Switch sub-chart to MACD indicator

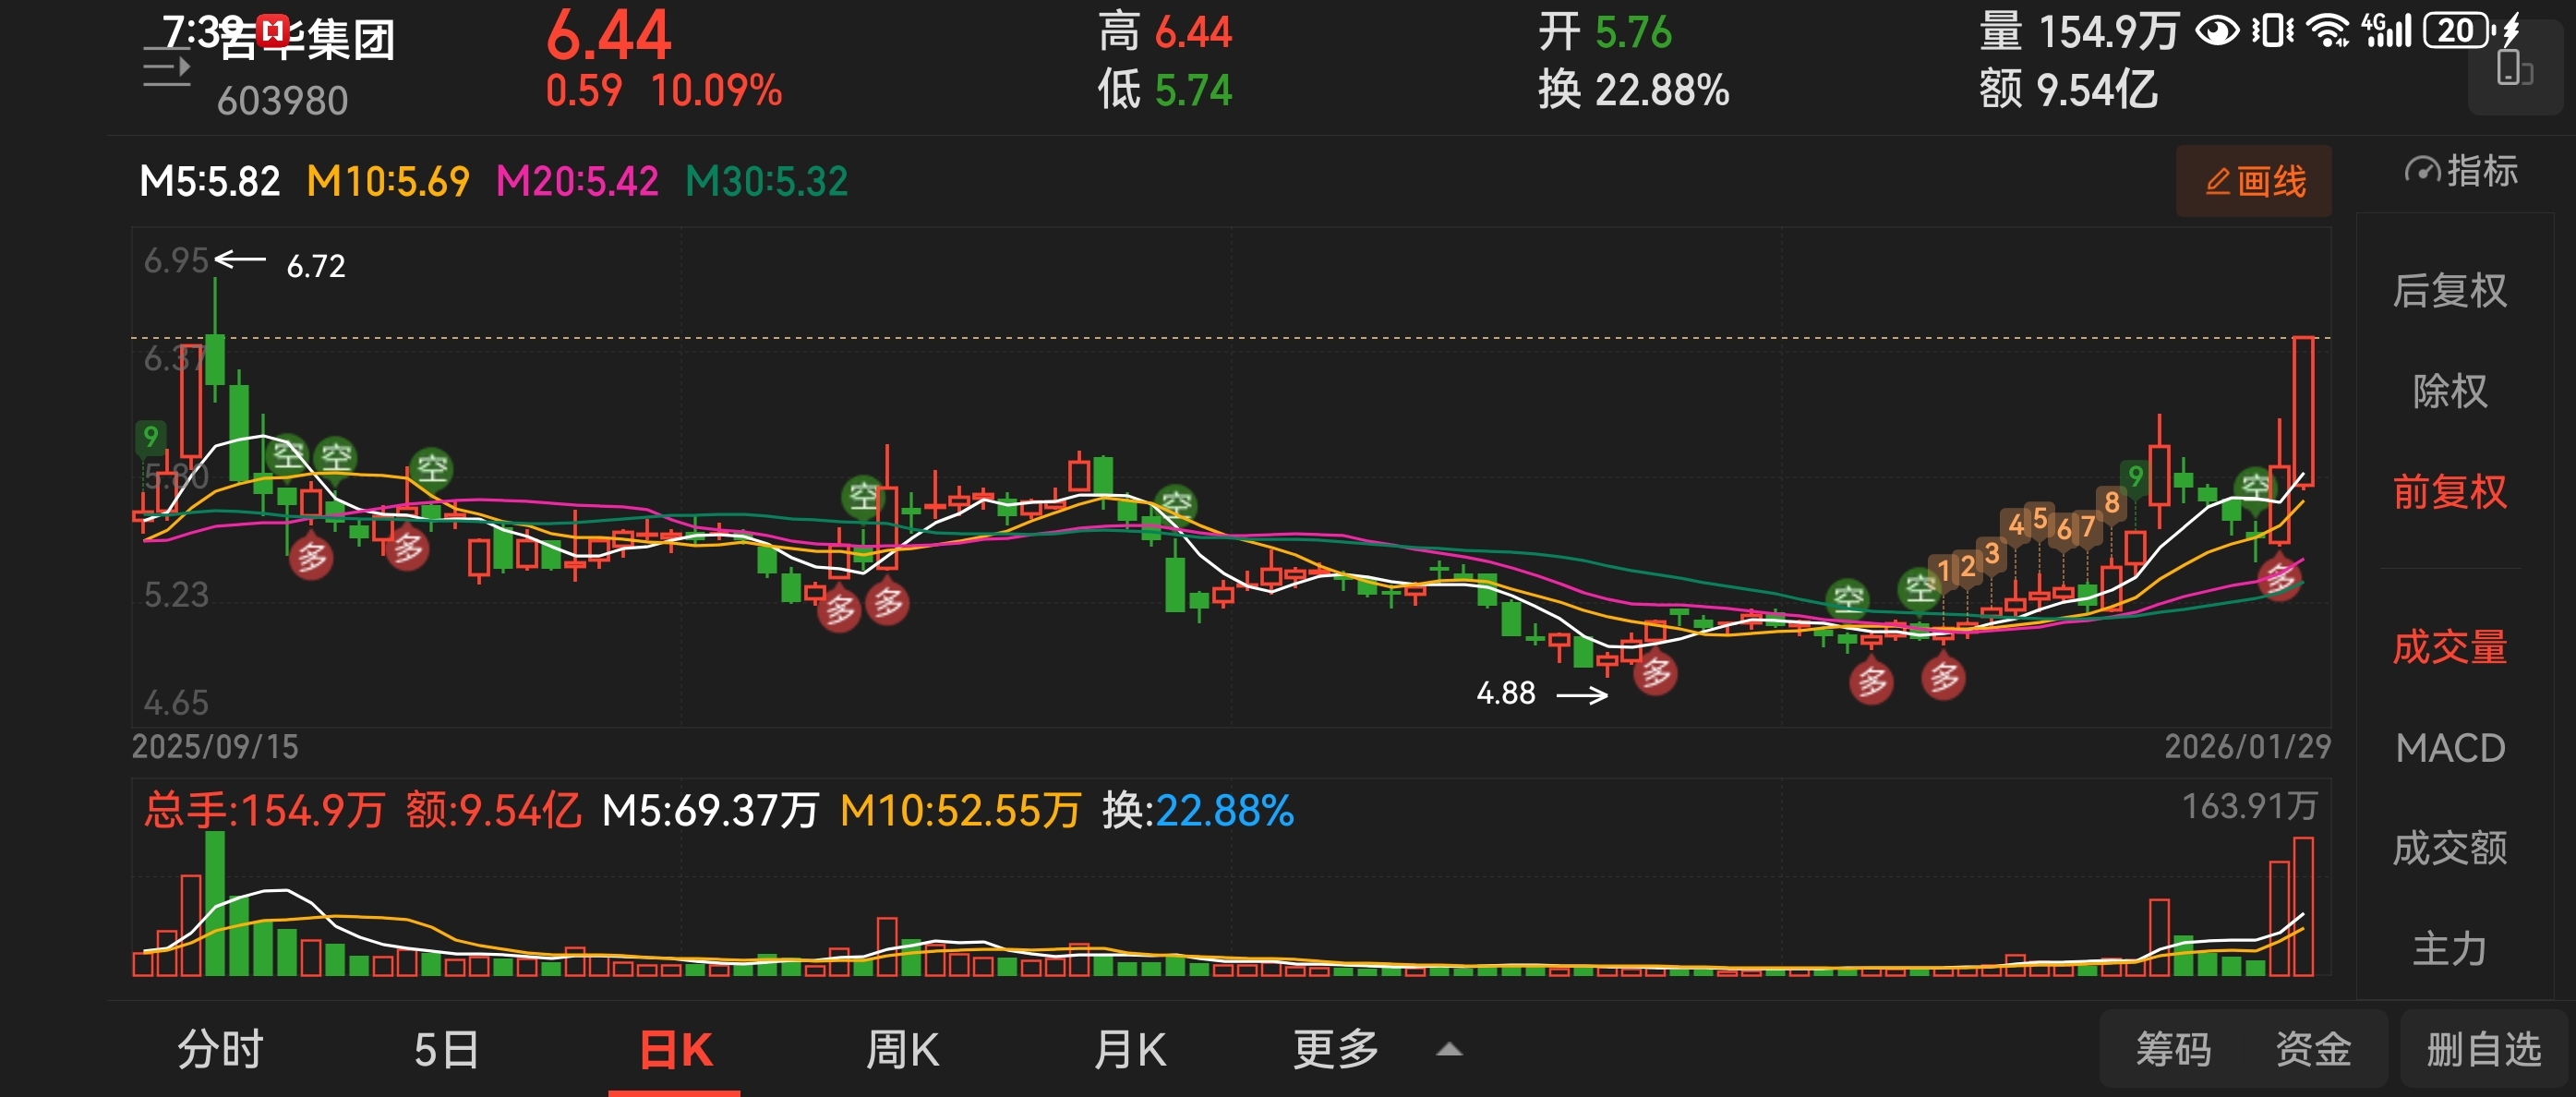(x=2449, y=748)
